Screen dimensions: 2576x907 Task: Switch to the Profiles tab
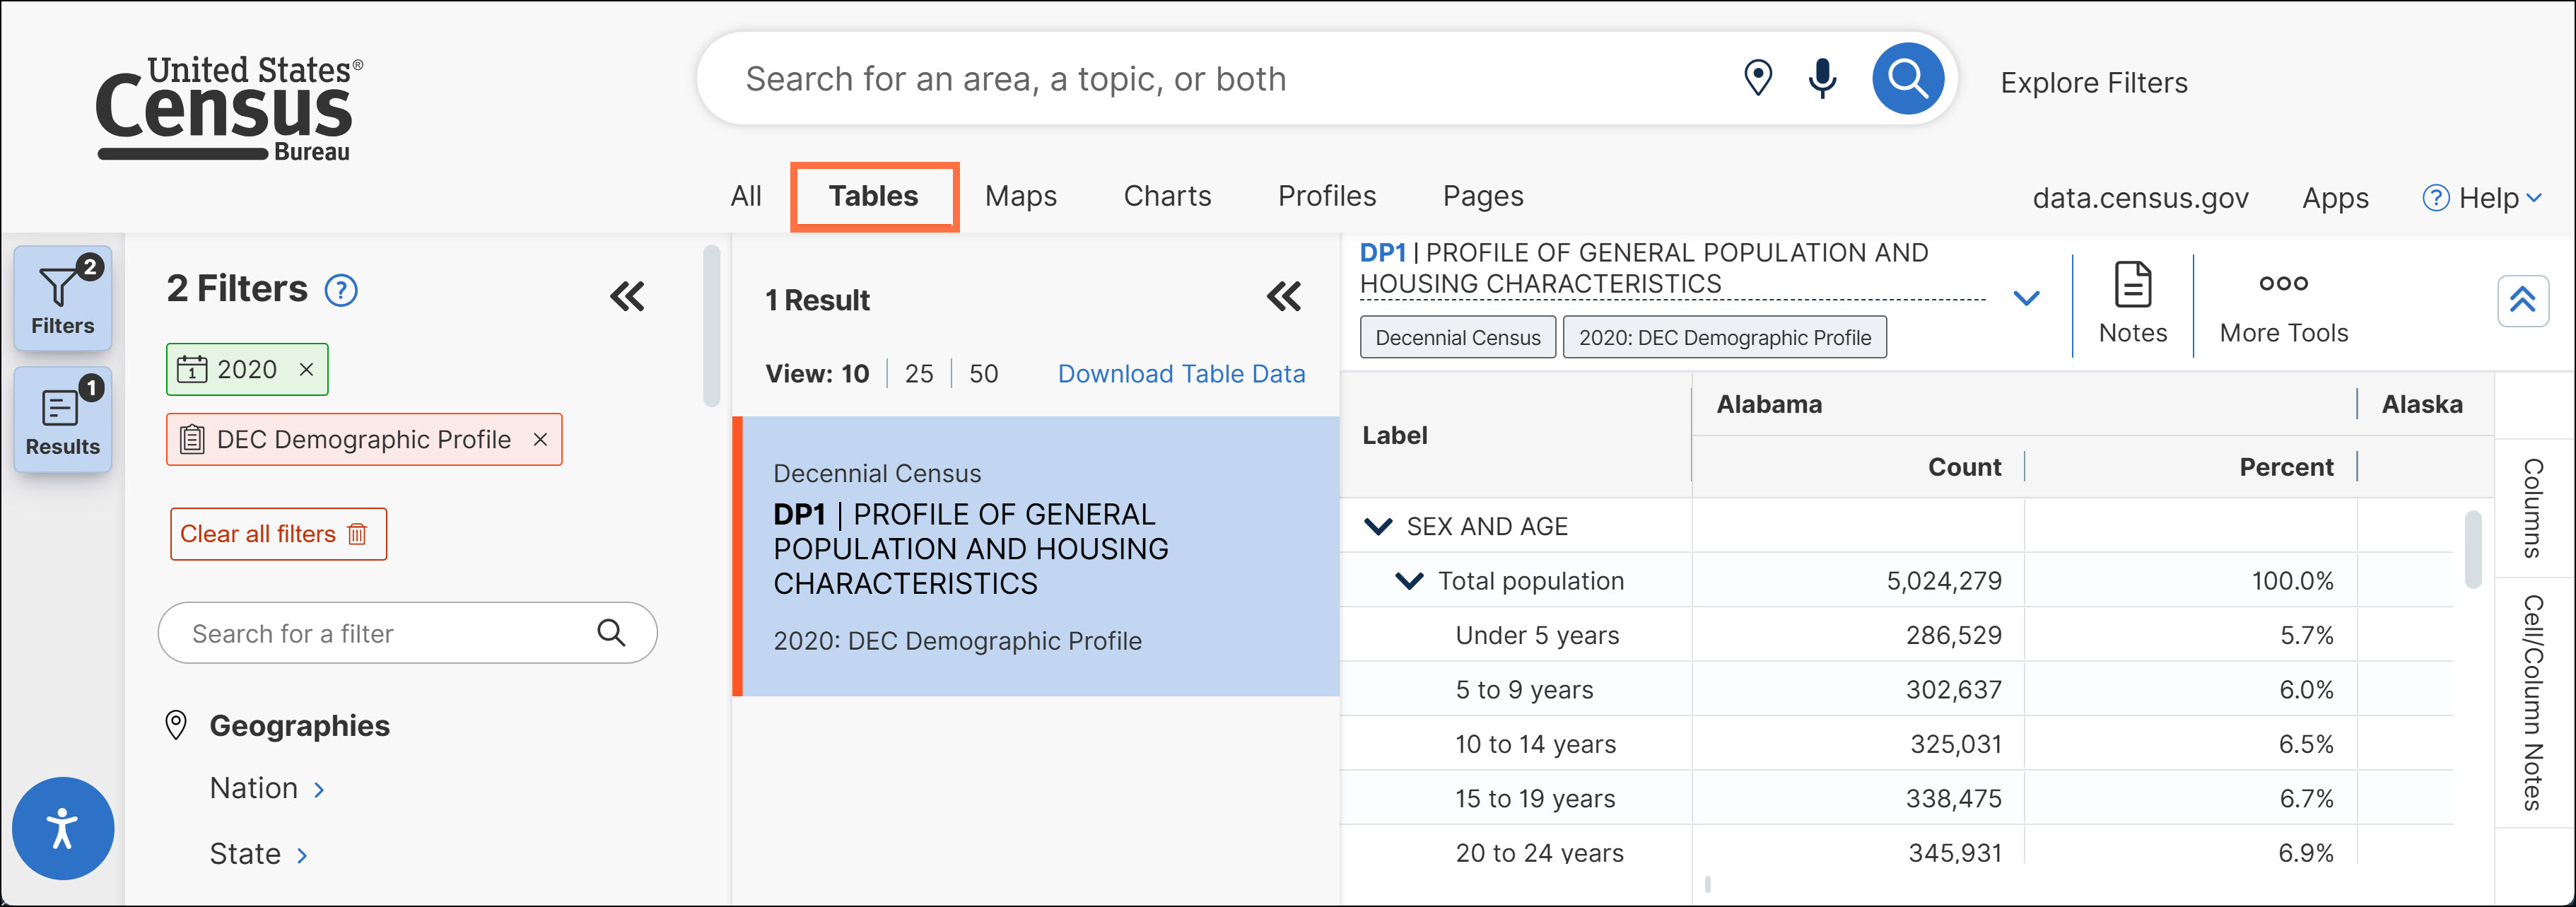(x=1326, y=196)
